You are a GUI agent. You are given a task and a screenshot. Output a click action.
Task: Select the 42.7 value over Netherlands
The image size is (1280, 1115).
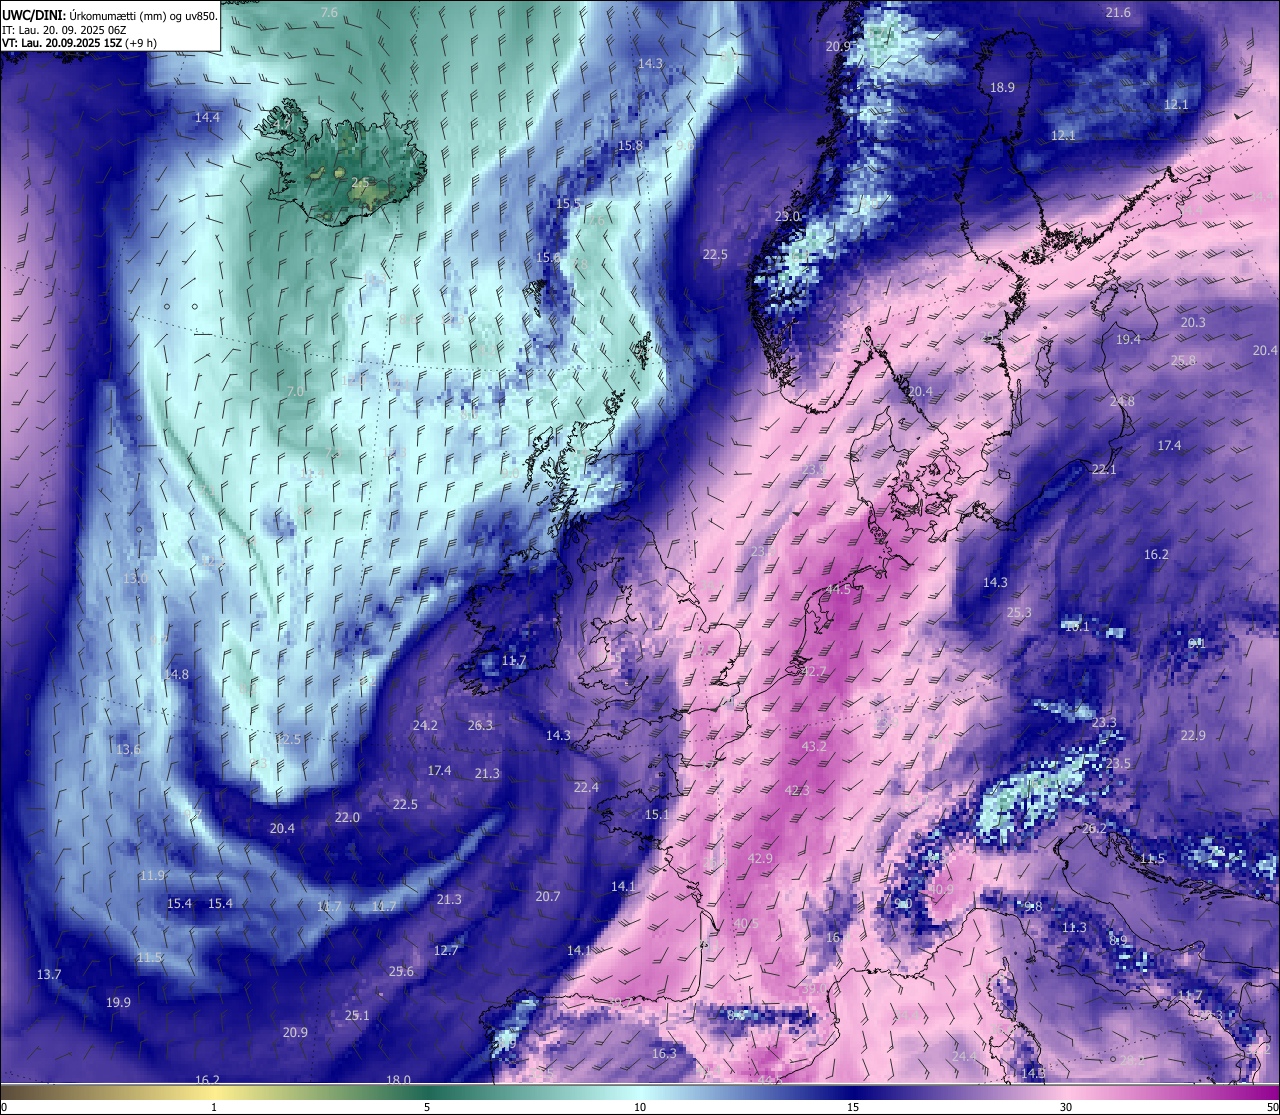pos(814,671)
